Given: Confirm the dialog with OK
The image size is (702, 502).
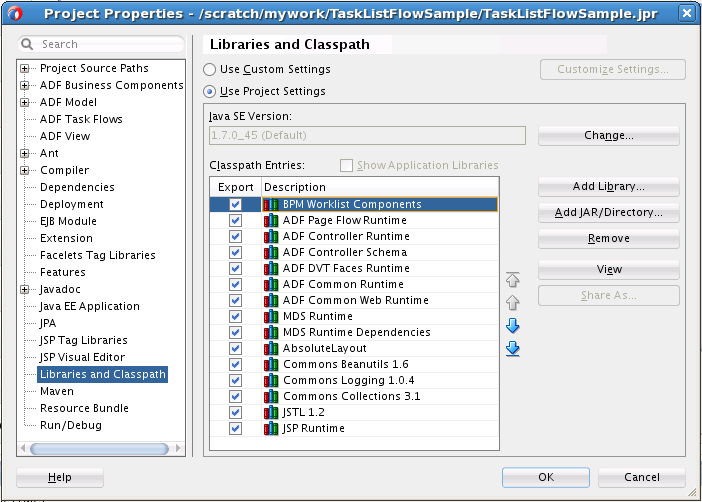Looking at the screenshot, I should point(546,477).
